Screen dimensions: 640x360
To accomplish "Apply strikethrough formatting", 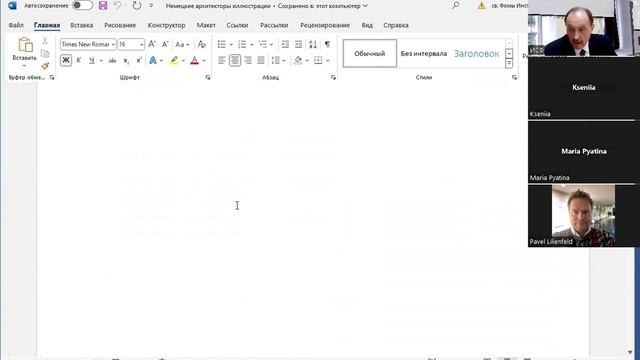I will tap(112, 60).
